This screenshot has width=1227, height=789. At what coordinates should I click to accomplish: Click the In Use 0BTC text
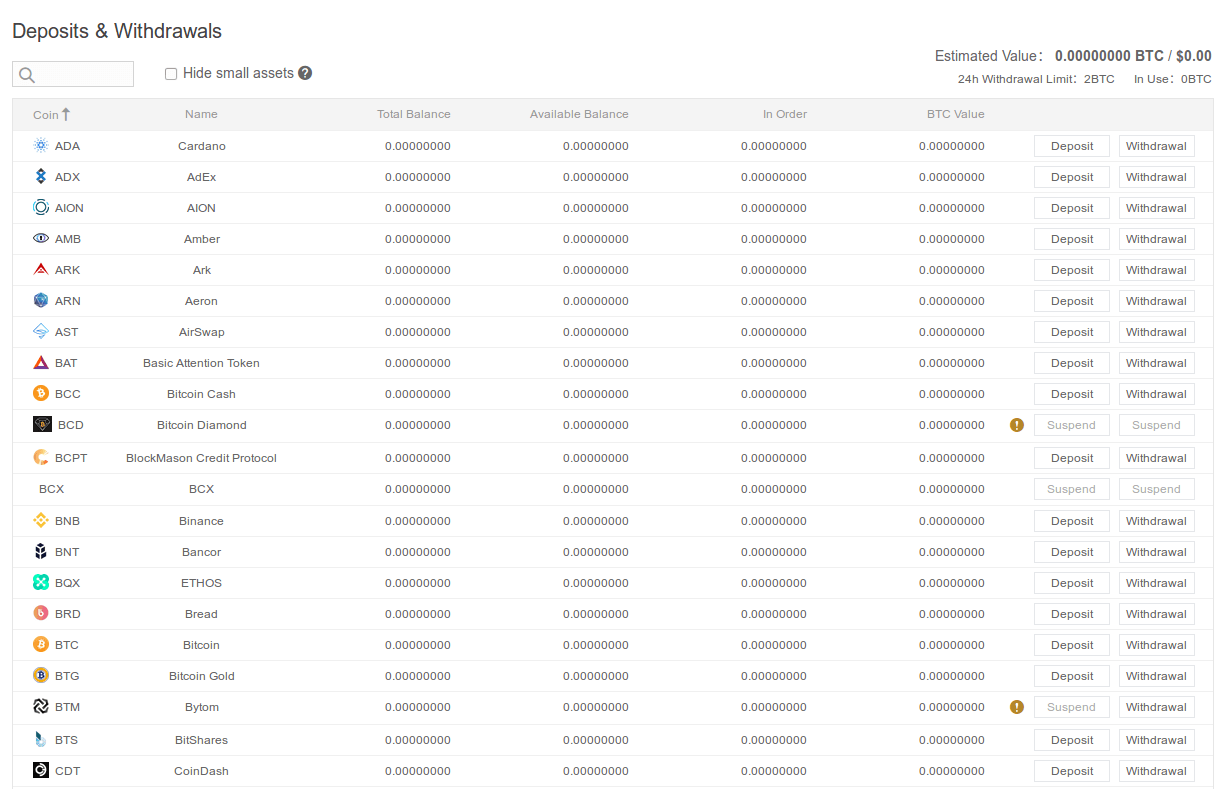coord(1173,79)
